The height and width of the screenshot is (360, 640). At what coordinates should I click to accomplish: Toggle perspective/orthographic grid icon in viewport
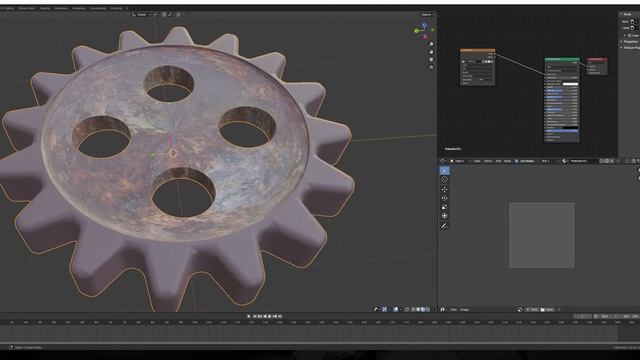coord(431,67)
